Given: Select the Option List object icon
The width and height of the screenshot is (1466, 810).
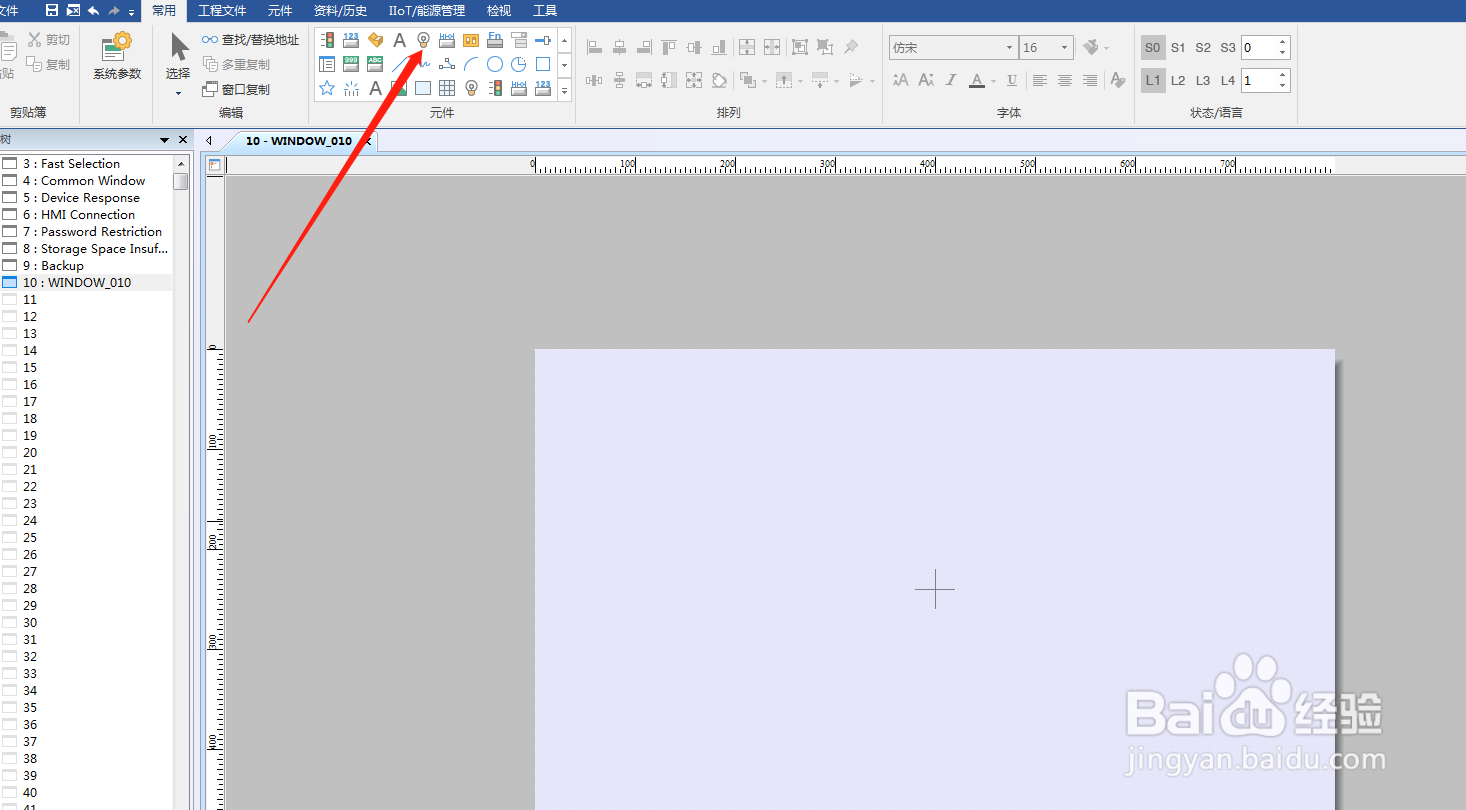Looking at the screenshot, I should (x=519, y=40).
